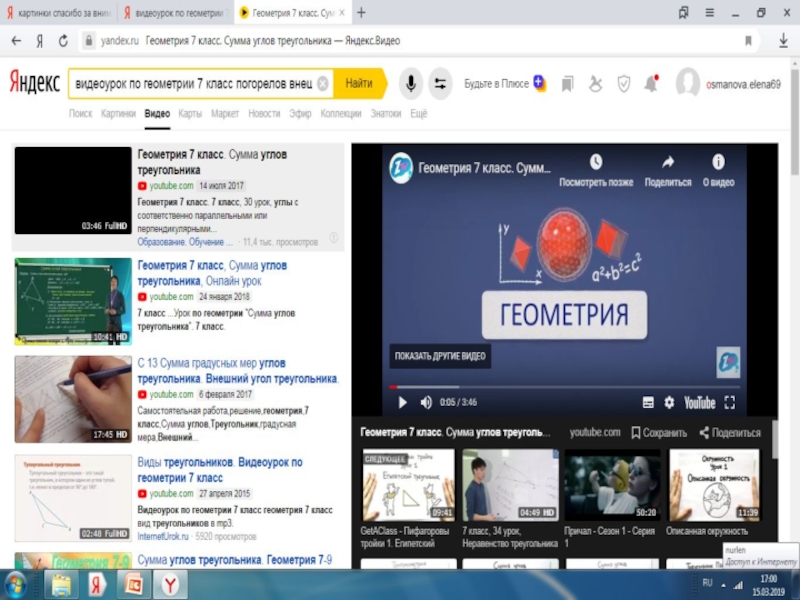The height and width of the screenshot is (600, 800).
Task: Open the Эфир tab
Action: pos(300,113)
